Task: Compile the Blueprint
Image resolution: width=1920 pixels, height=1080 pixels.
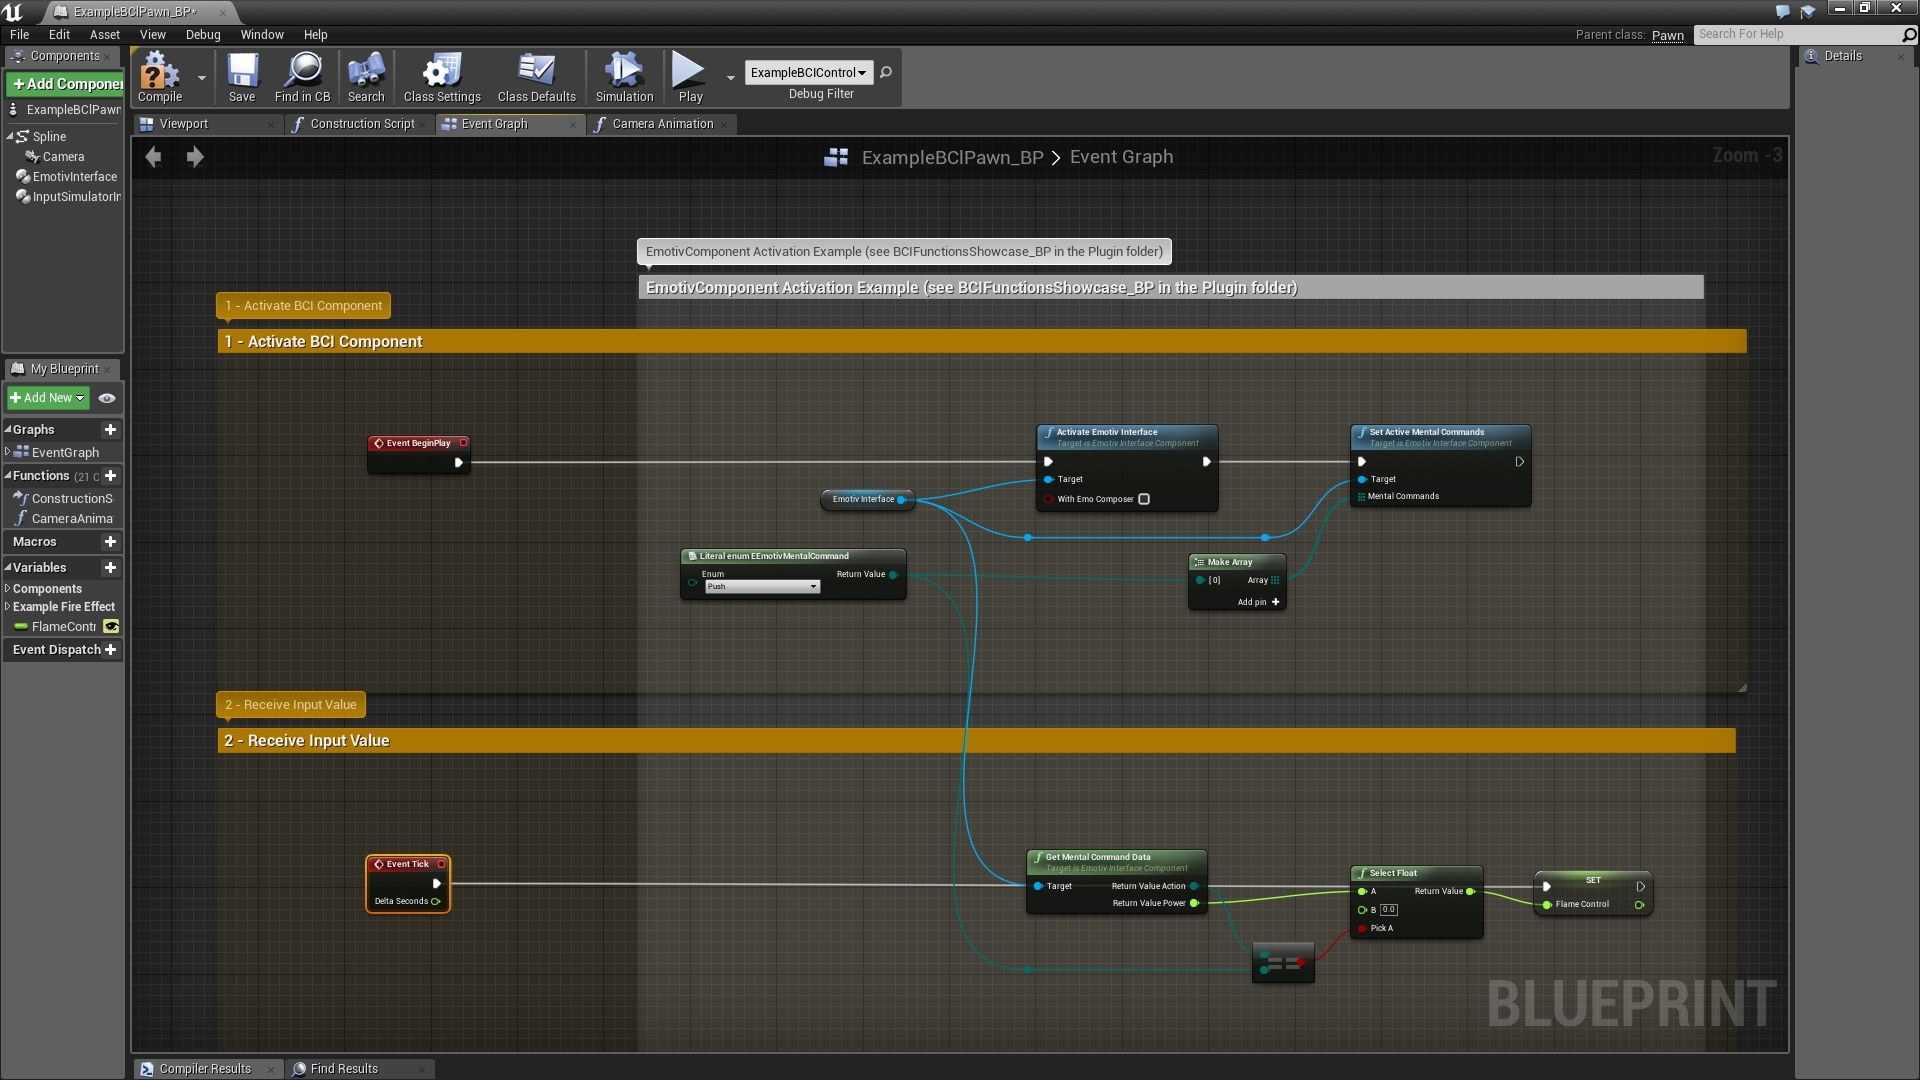Action: pos(160,77)
